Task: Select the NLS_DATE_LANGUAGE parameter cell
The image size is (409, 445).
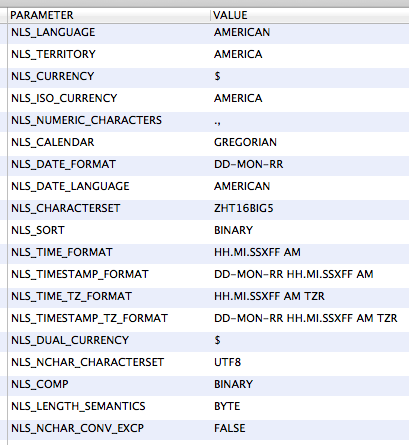Action: (x=109, y=186)
